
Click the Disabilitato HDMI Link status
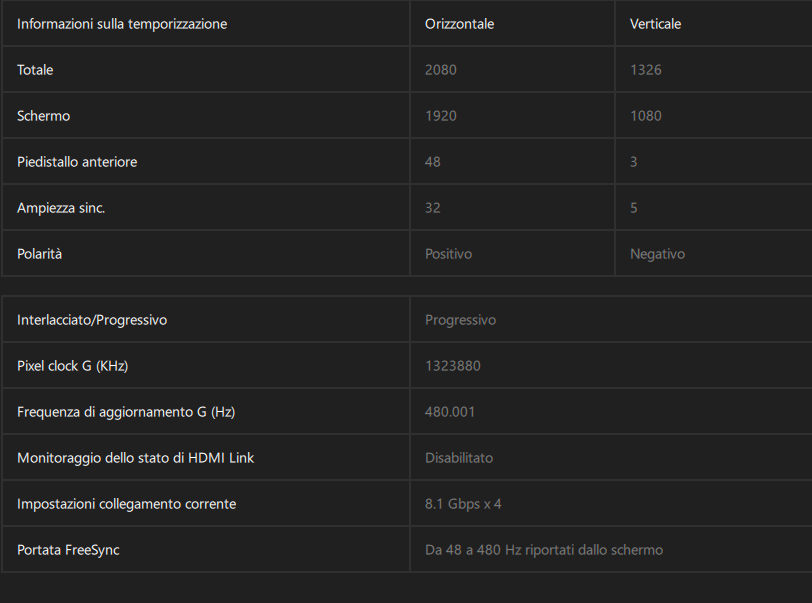click(x=459, y=458)
